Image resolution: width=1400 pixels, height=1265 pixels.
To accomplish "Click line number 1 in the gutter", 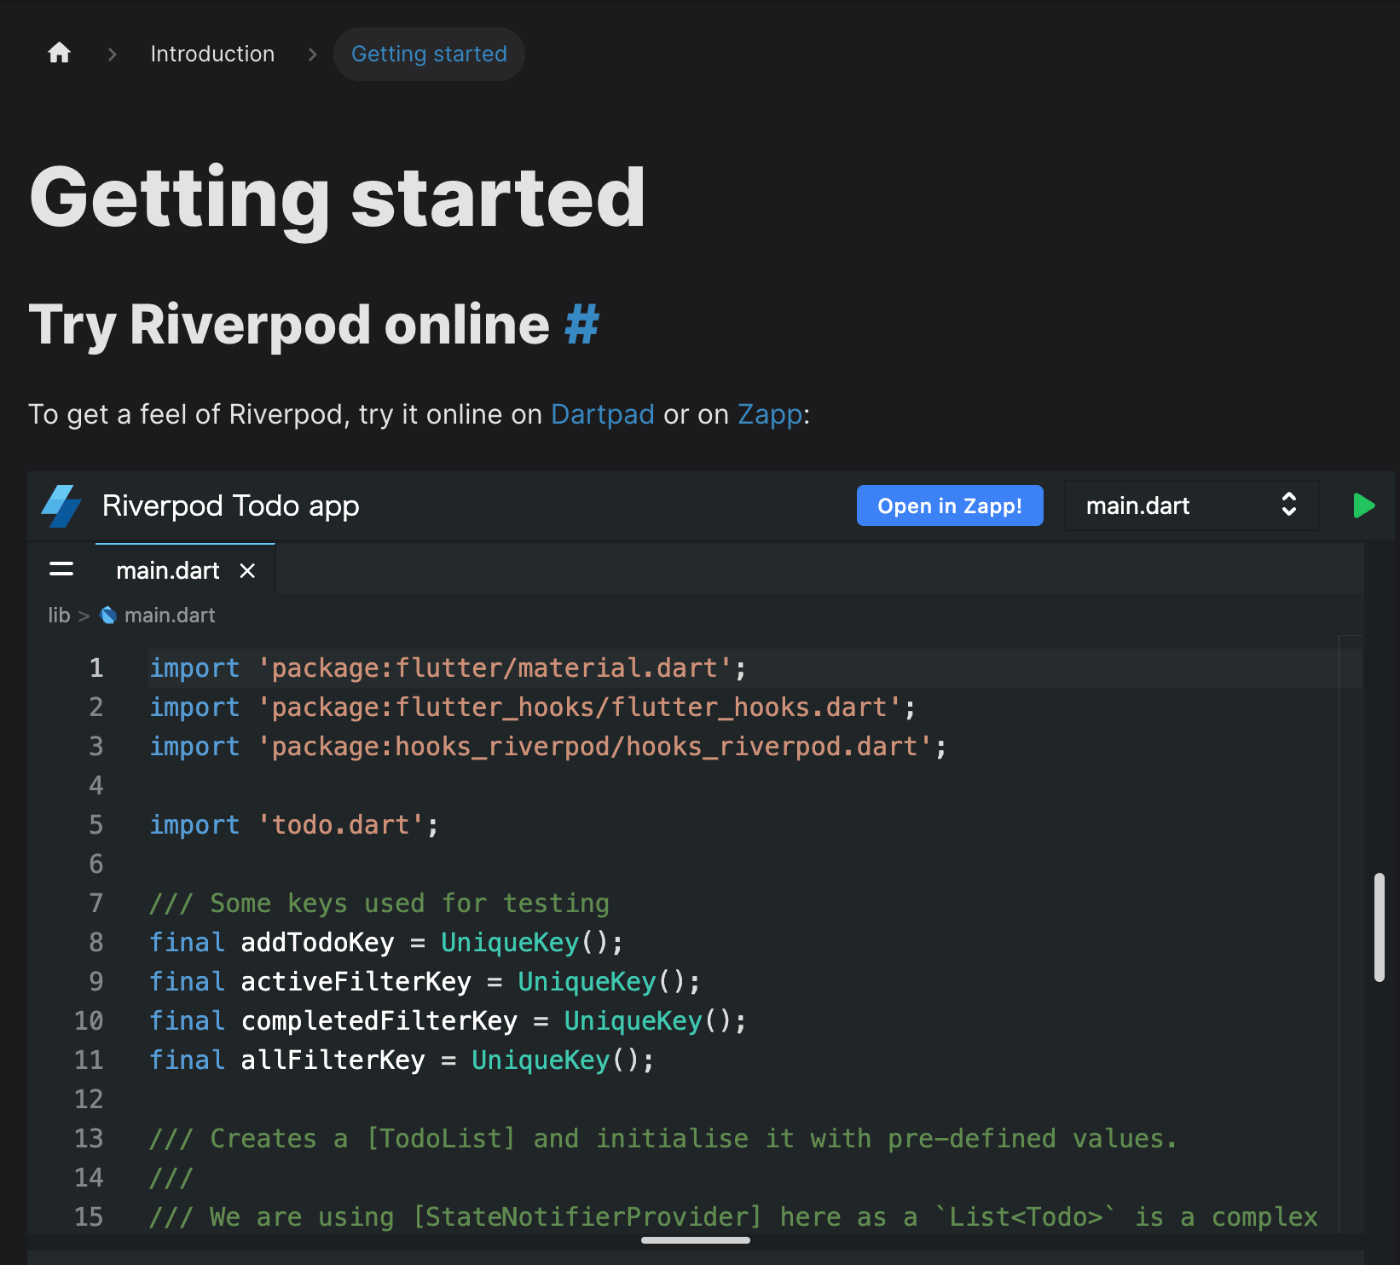I will [x=96, y=668].
